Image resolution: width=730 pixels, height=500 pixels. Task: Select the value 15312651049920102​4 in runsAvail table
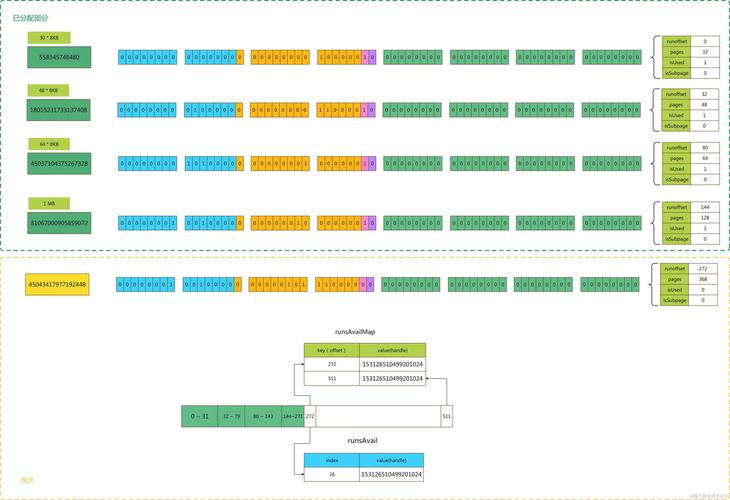click(x=392, y=474)
